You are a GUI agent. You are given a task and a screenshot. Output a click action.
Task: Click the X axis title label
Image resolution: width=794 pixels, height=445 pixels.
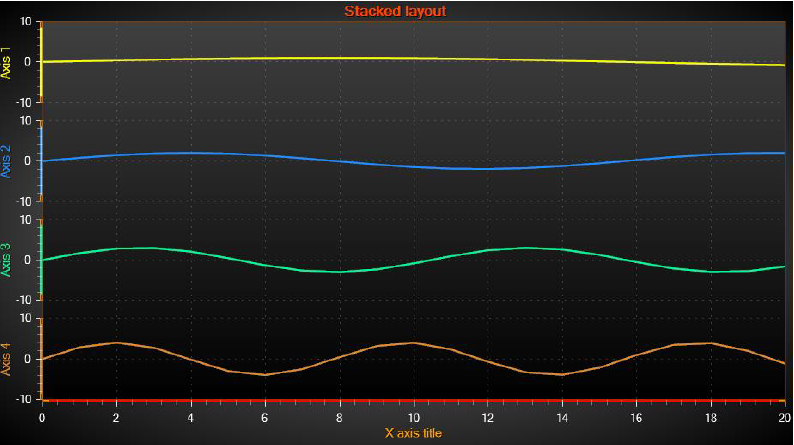pos(413,433)
